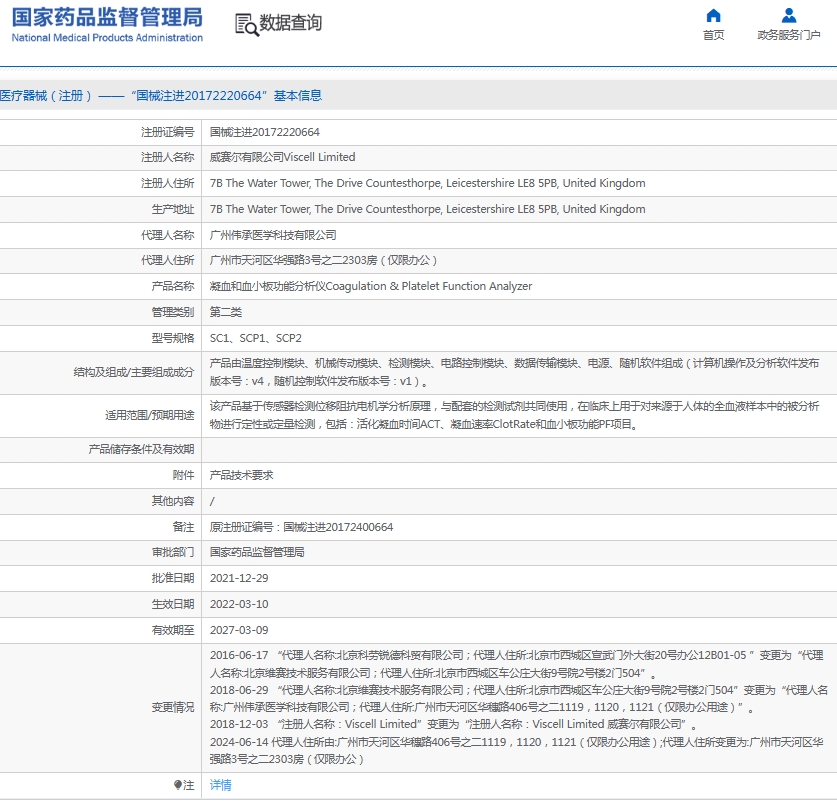Click the 代理人名称 row label
This screenshot has height=803, width=837.
[x=168, y=235]
